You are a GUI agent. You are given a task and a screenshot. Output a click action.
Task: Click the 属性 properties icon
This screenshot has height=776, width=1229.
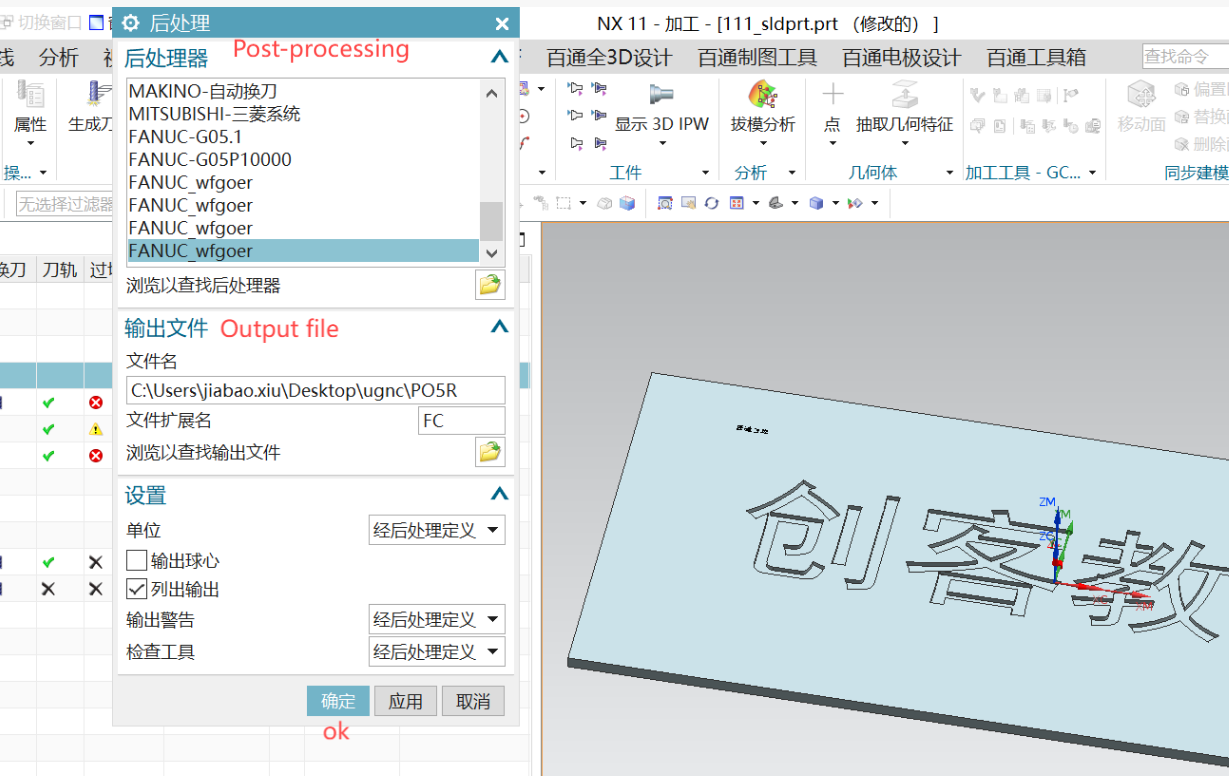coord(30,95)
